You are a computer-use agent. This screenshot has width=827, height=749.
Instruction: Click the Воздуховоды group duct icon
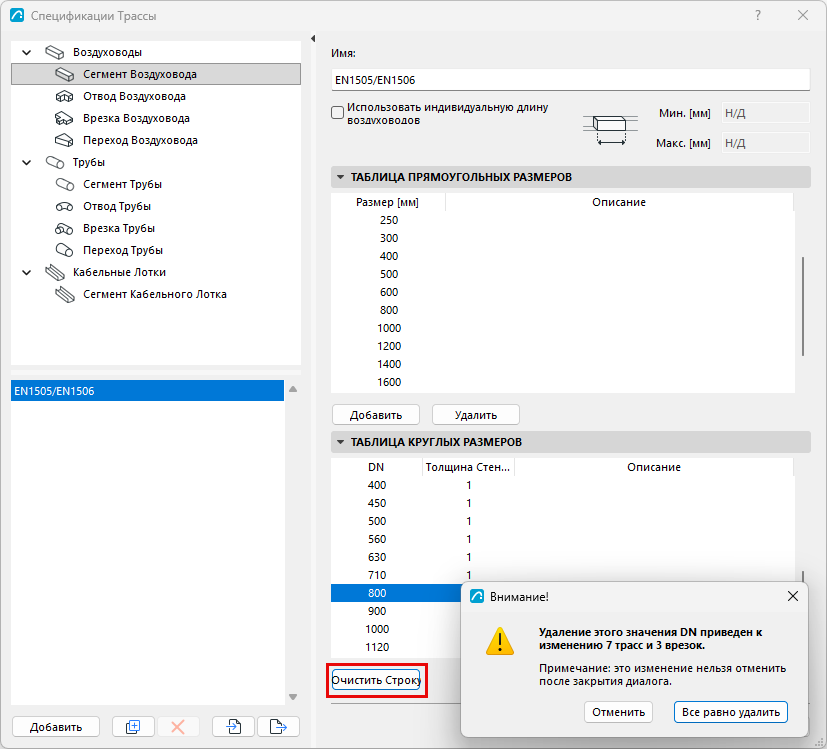coord(54,52)
